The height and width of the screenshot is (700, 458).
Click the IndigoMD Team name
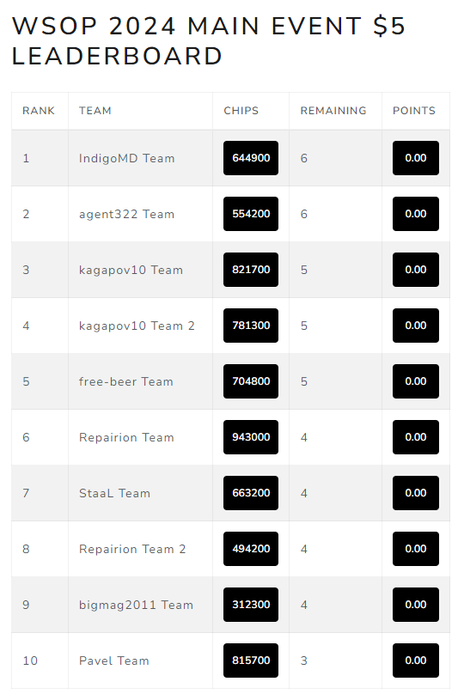127,158
